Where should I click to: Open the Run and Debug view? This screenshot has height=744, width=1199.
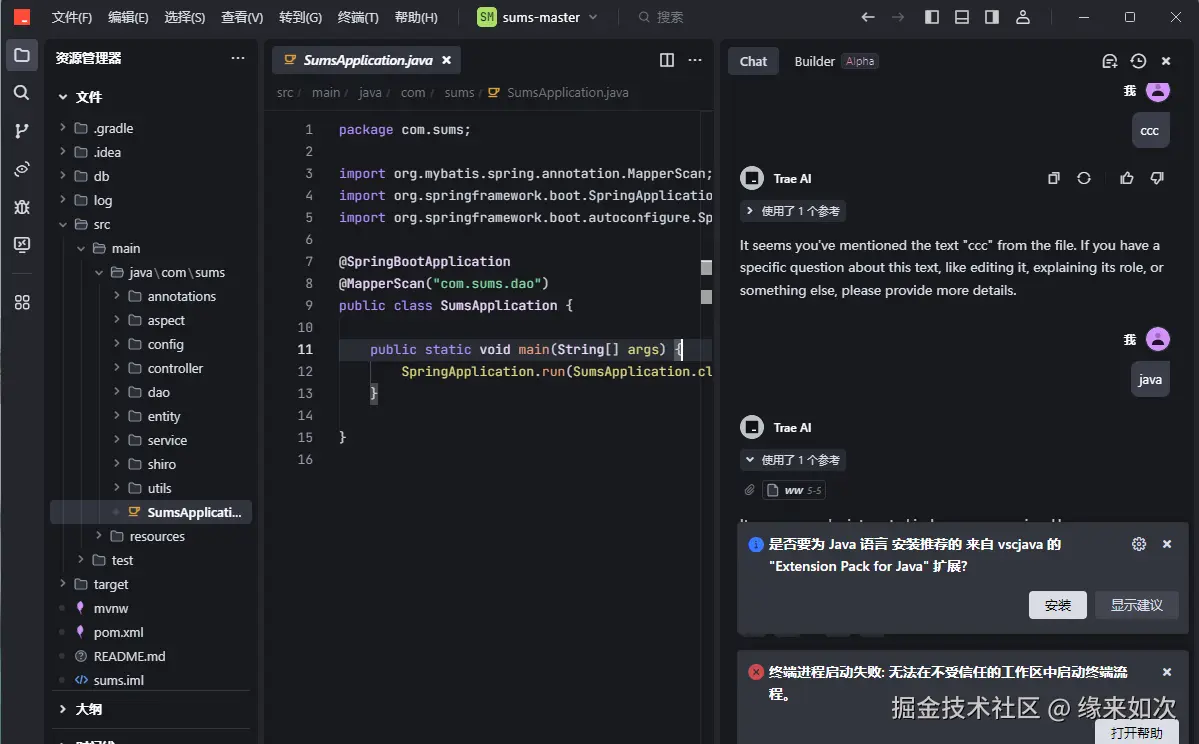(x=22, y=207)
